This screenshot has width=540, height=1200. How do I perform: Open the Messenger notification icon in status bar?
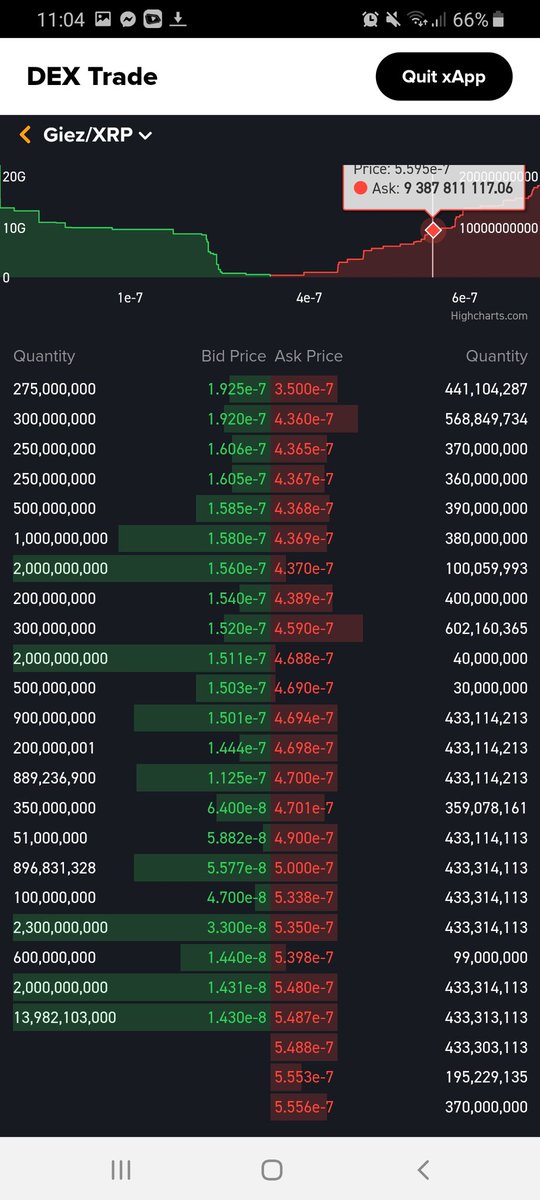tap(128, 19)
